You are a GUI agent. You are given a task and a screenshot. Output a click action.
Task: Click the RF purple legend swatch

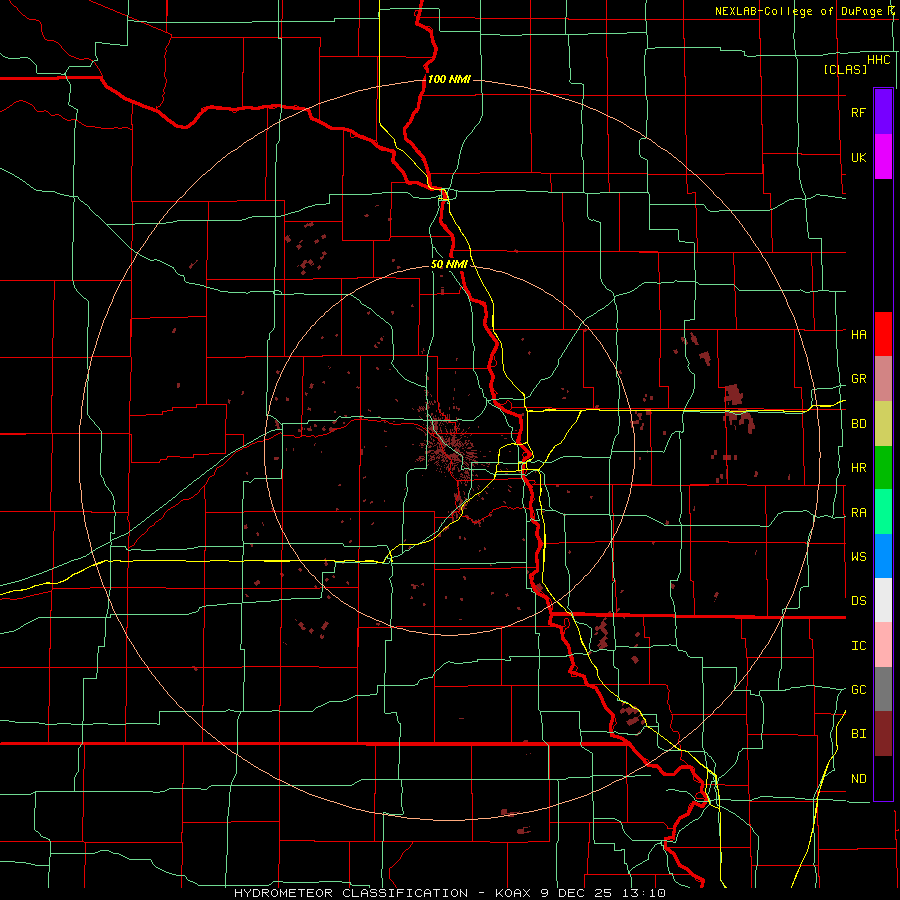coord(883,112)
